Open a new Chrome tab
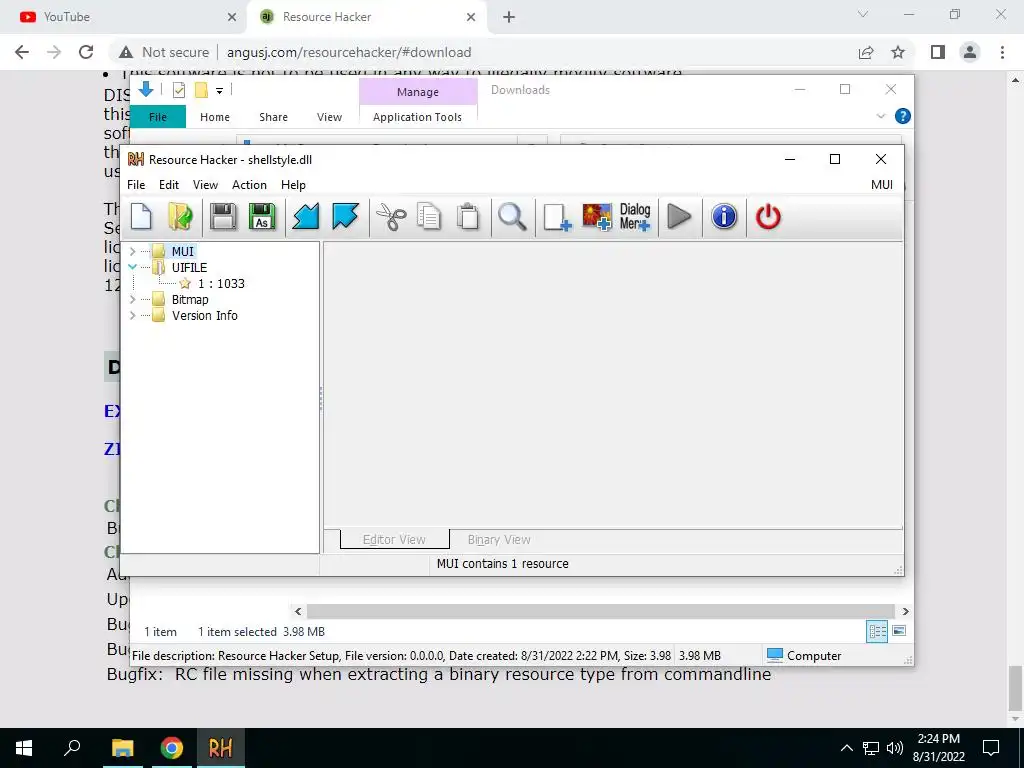This screenshot has width=1024, height=768. coord(509,17)
